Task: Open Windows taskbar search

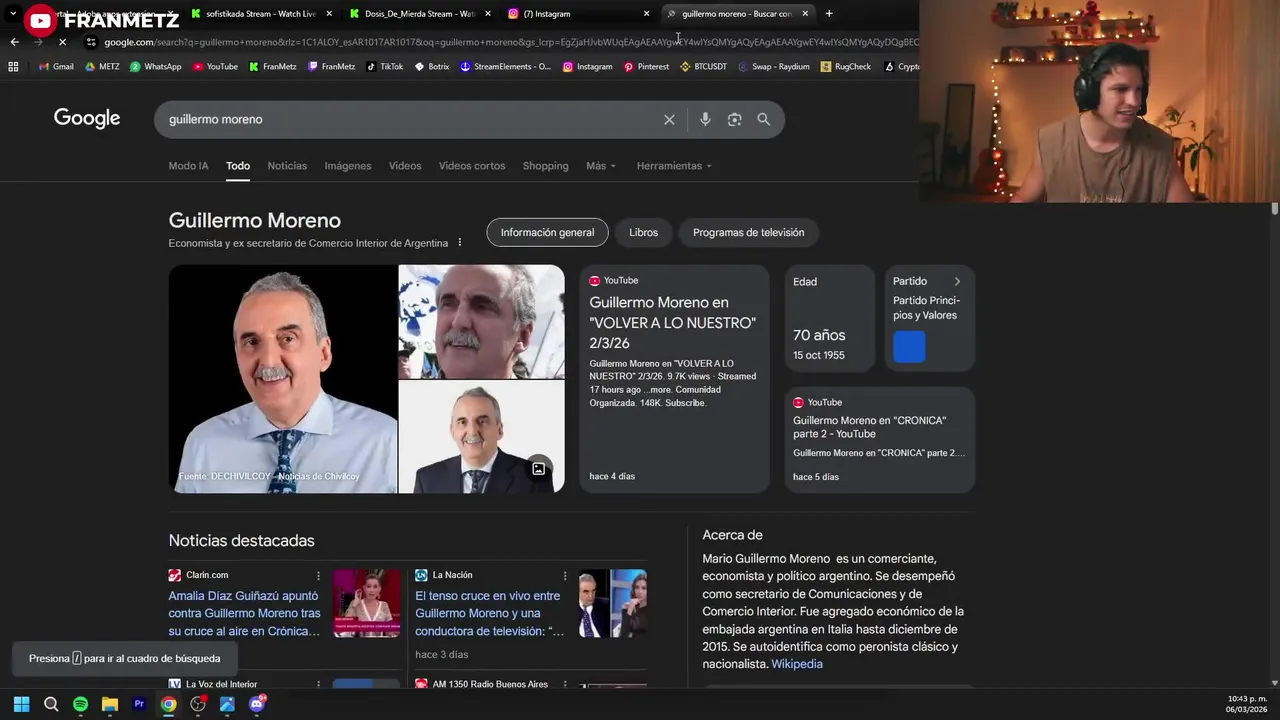Action: coord(51,704)
